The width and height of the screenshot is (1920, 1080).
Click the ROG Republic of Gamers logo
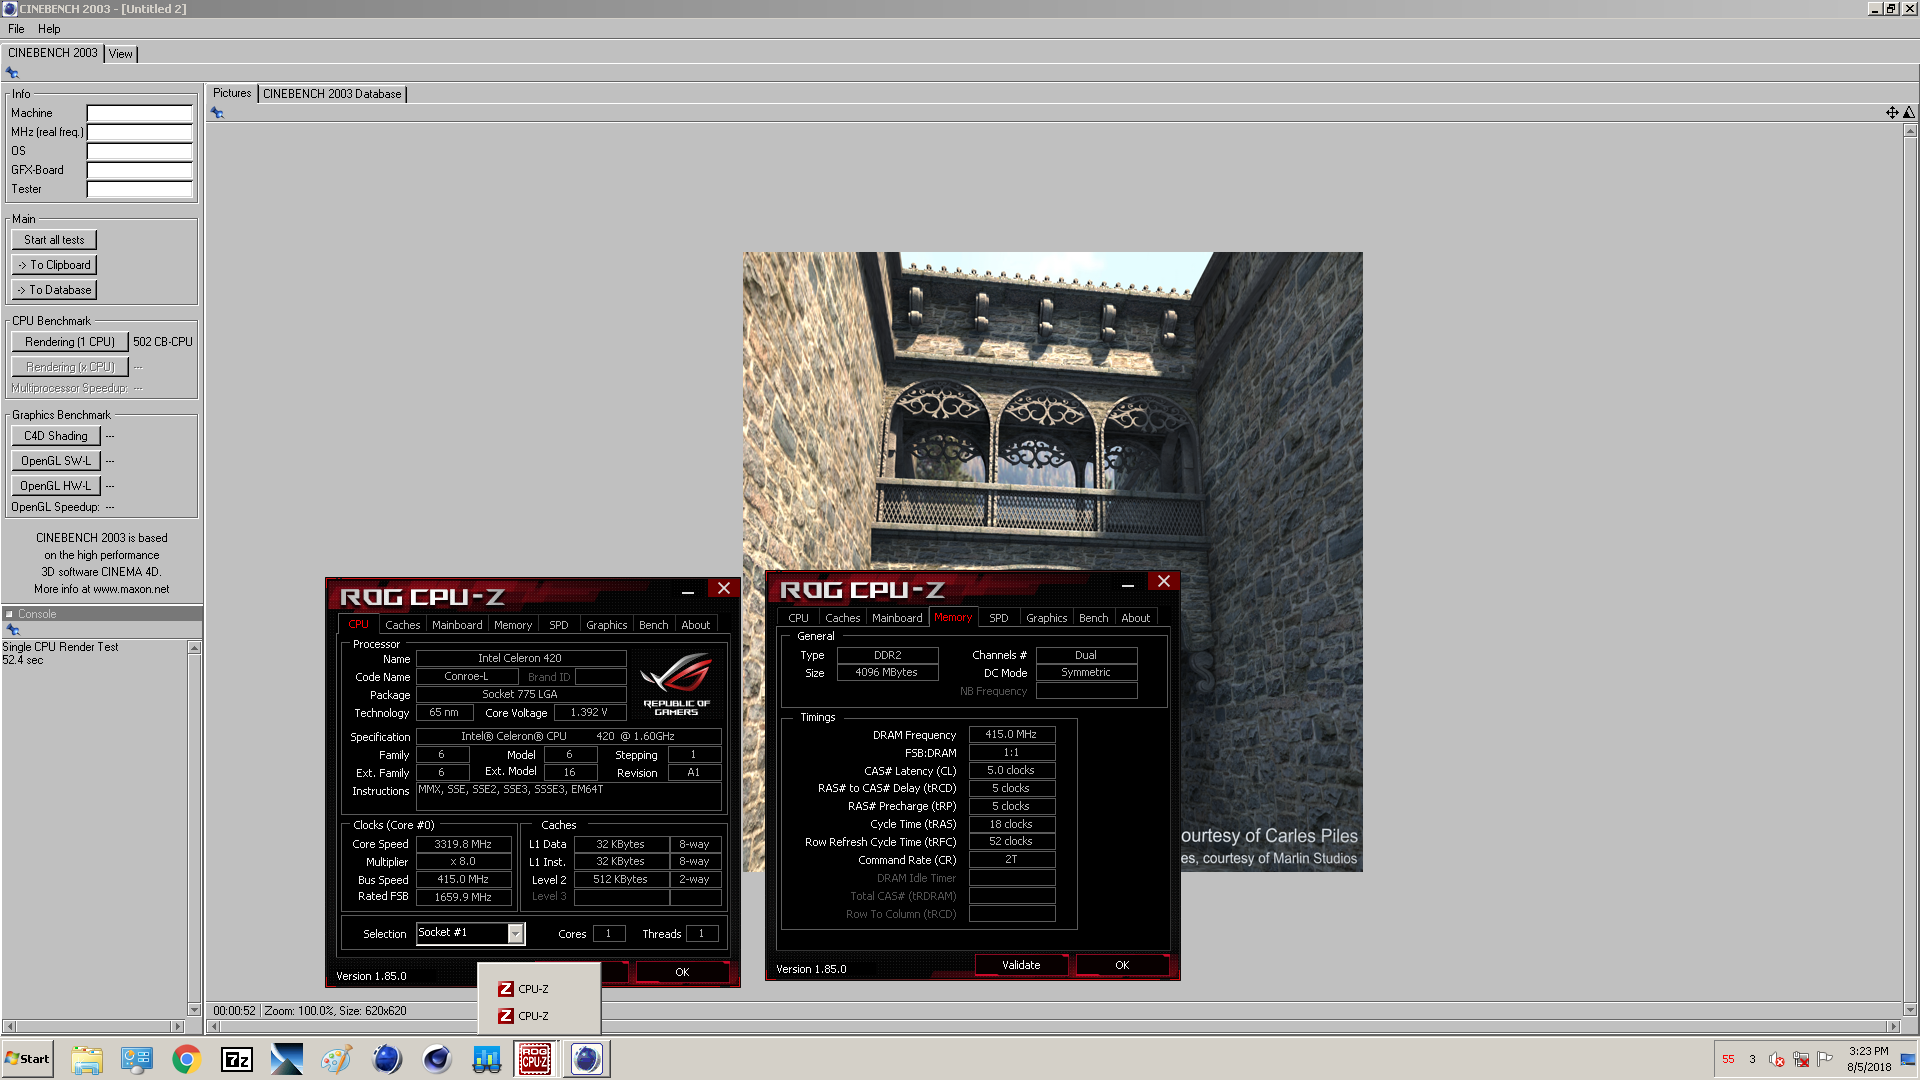point(676,683)
